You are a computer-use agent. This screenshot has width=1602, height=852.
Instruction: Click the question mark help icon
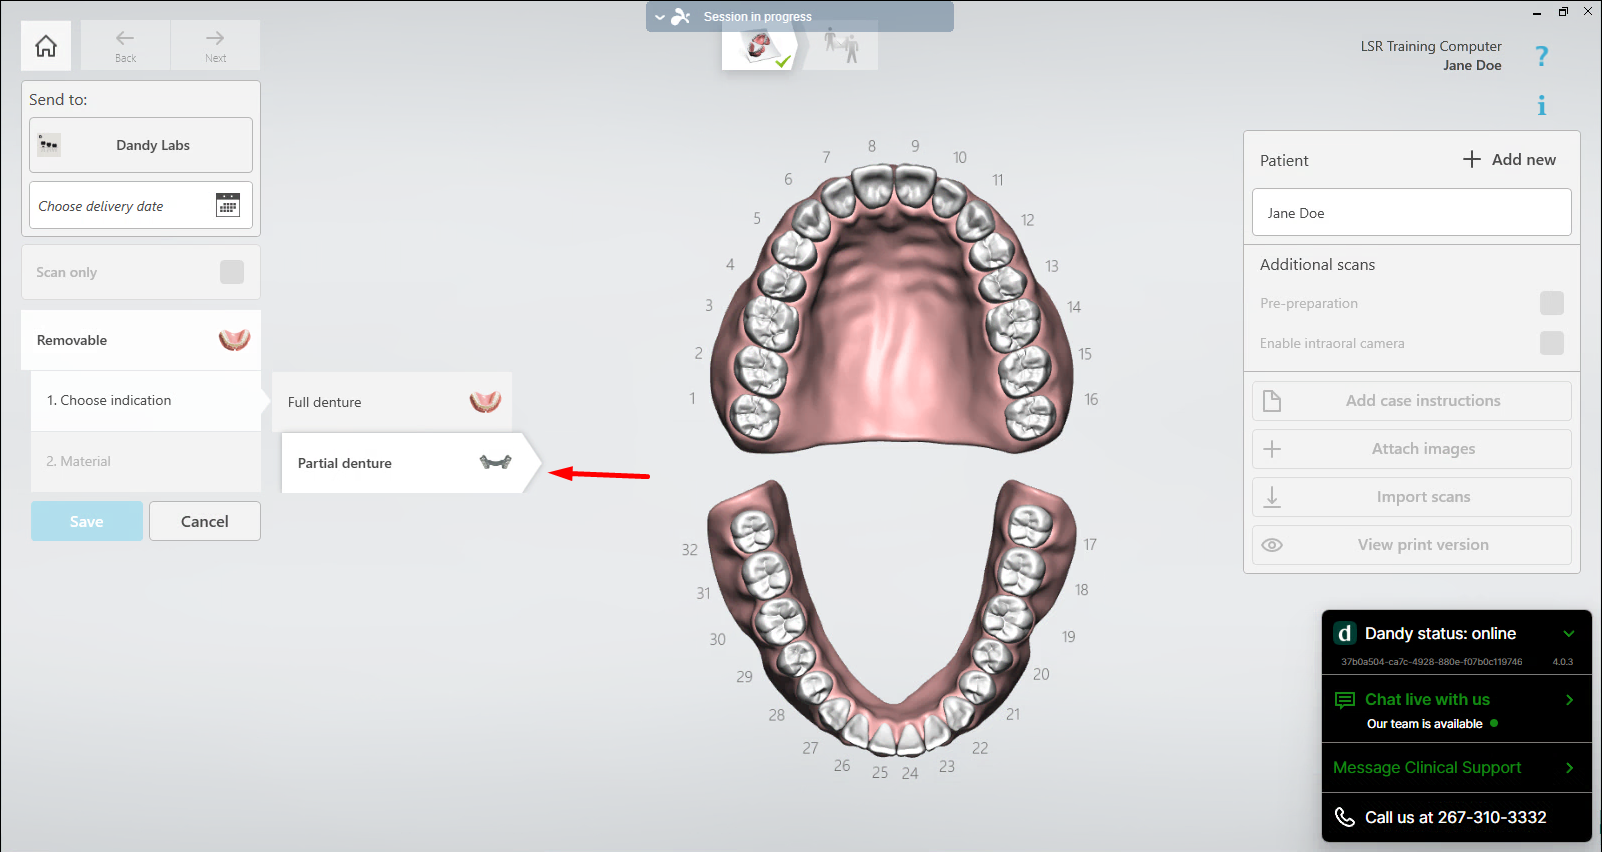tap(1541, 56)
